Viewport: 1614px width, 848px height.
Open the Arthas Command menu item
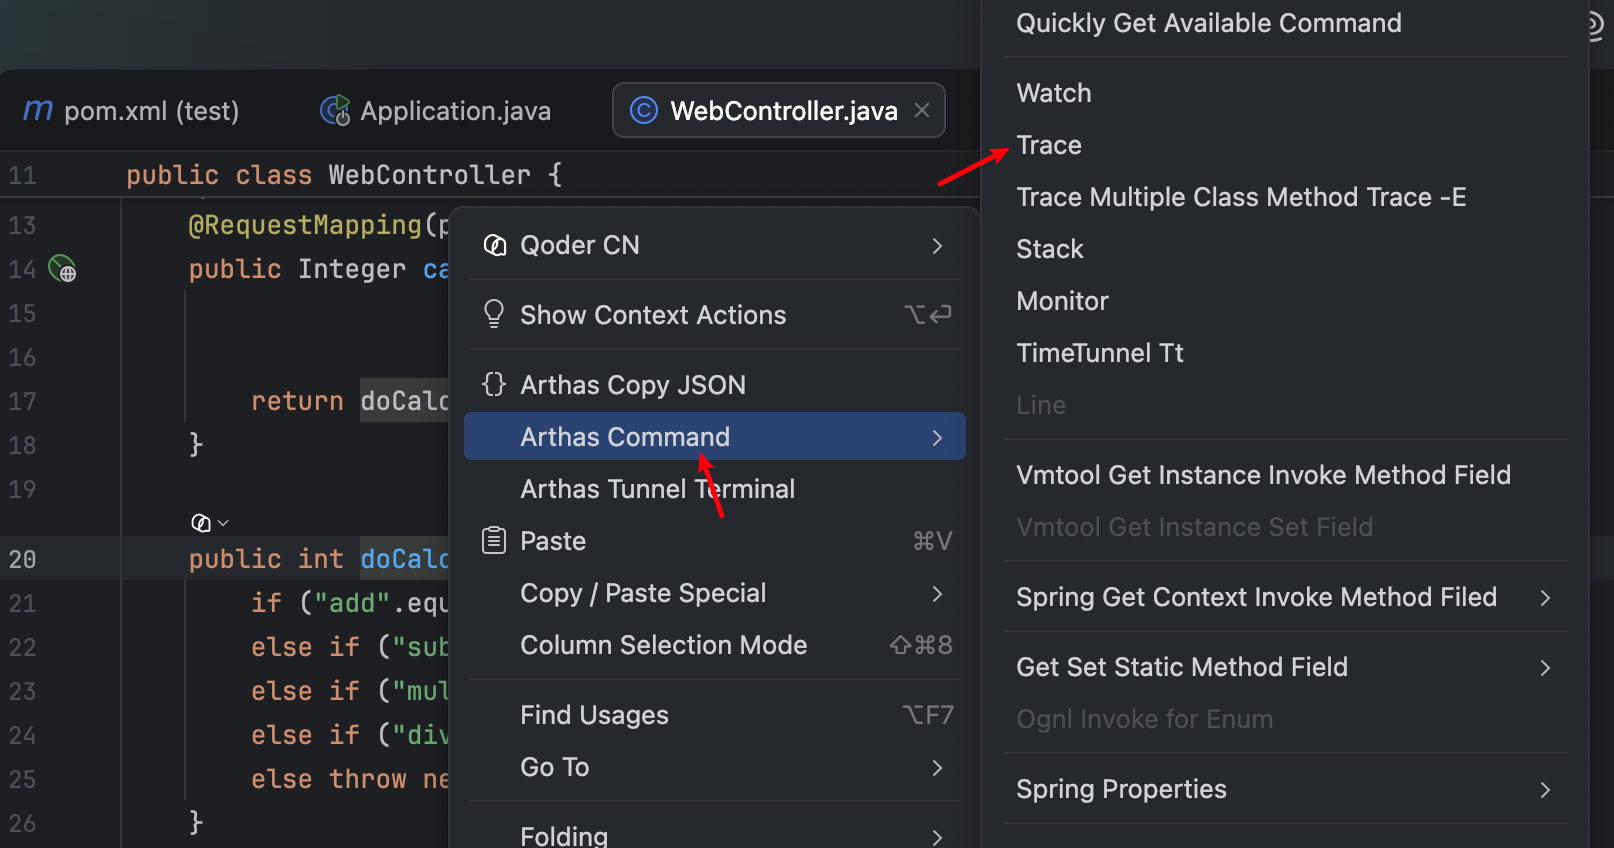[x=715, y=437]
